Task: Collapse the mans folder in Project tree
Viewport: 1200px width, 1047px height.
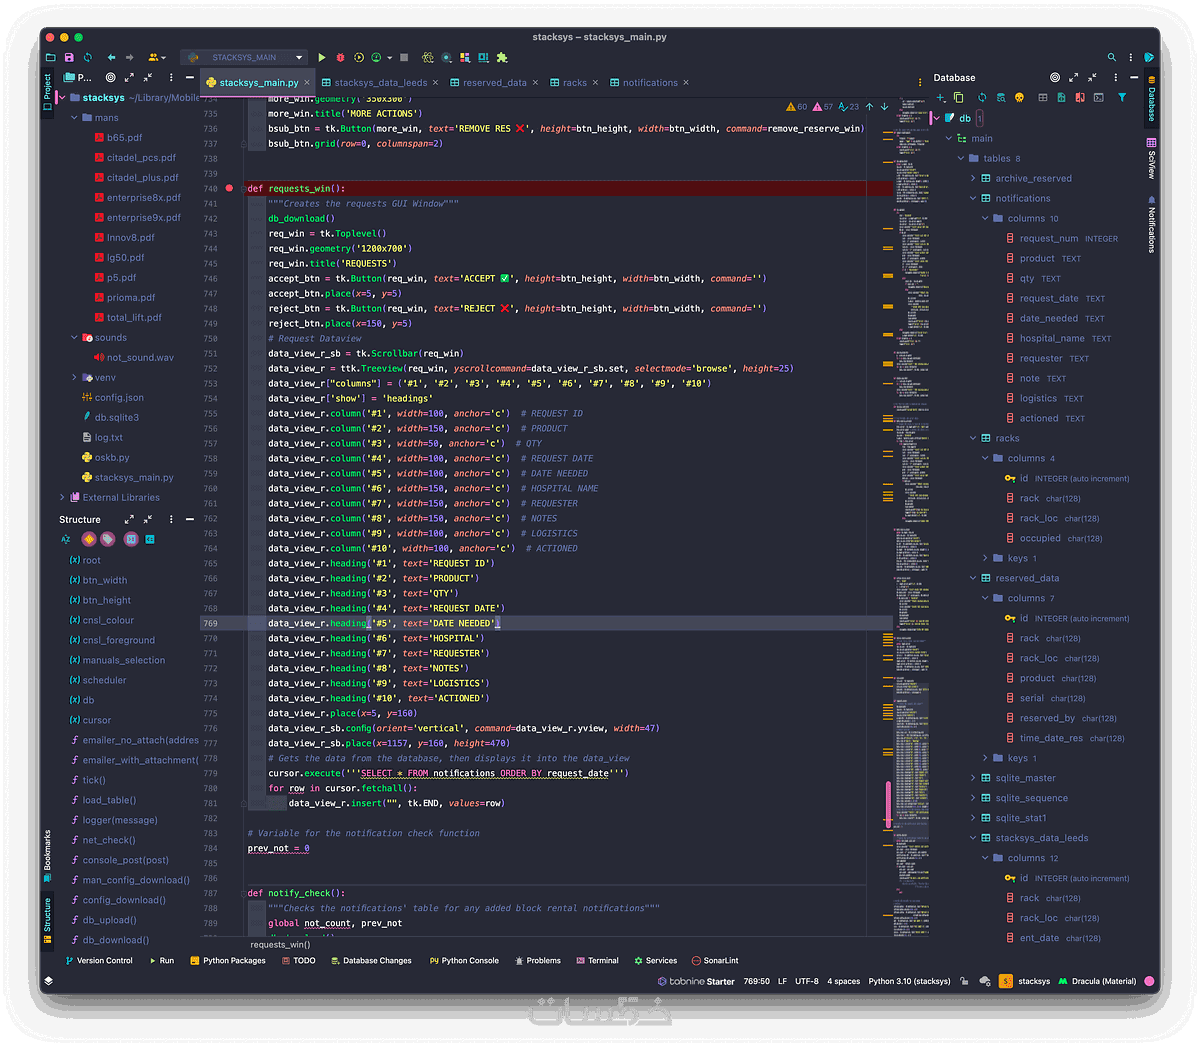Action: 74,118
